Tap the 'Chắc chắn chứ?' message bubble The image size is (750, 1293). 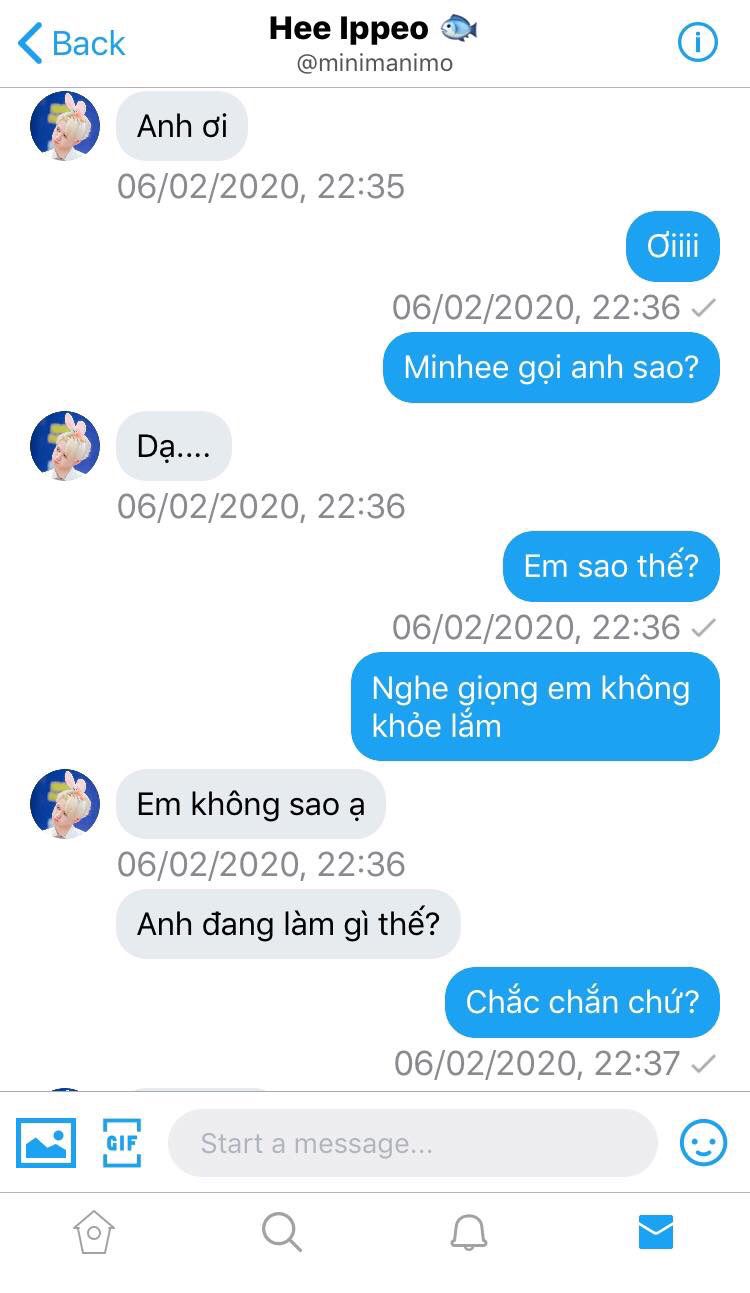[x=582, y=1002]
